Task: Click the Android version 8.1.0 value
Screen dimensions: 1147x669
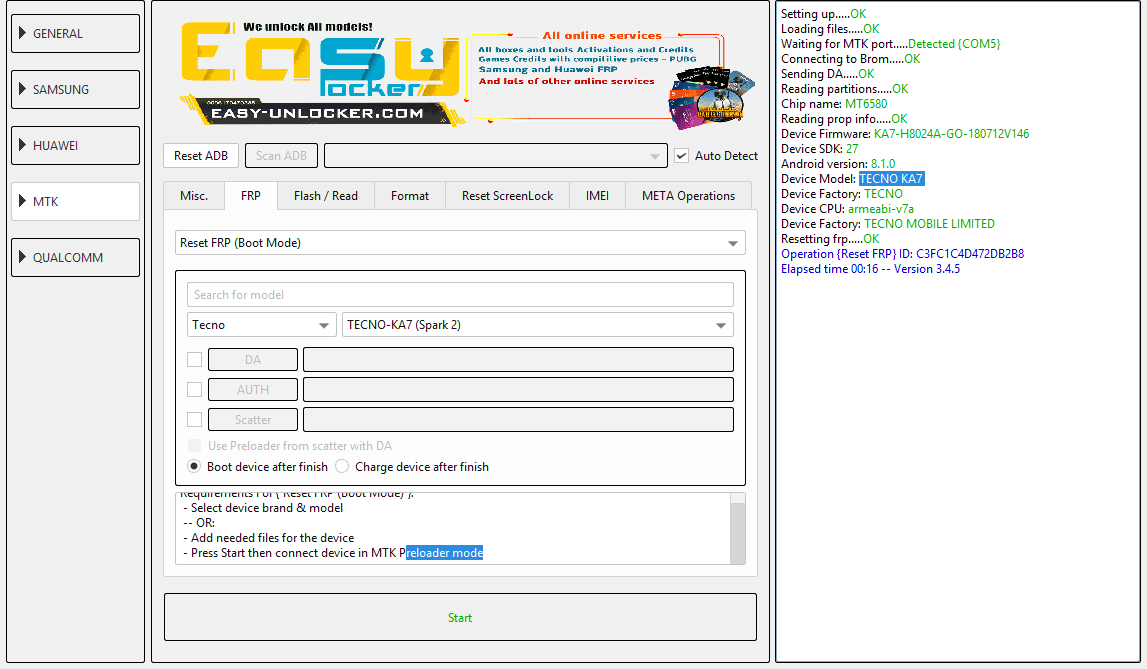Action: (883, 164)
